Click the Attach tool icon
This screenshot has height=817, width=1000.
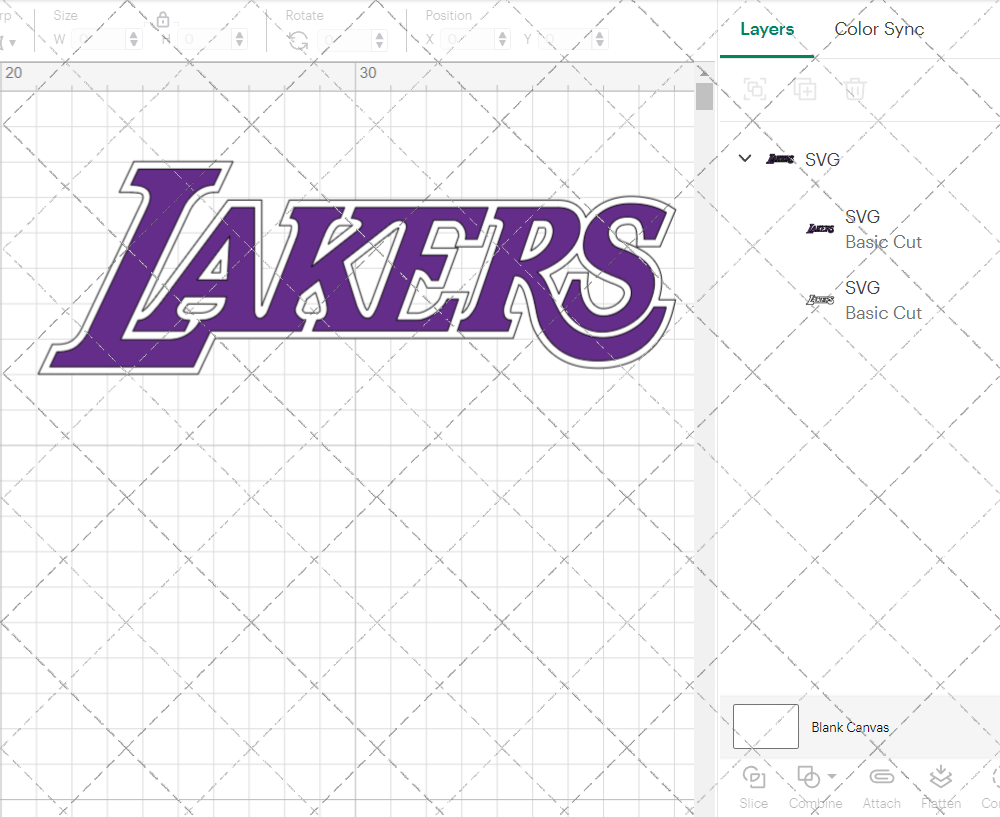(881, 777)
